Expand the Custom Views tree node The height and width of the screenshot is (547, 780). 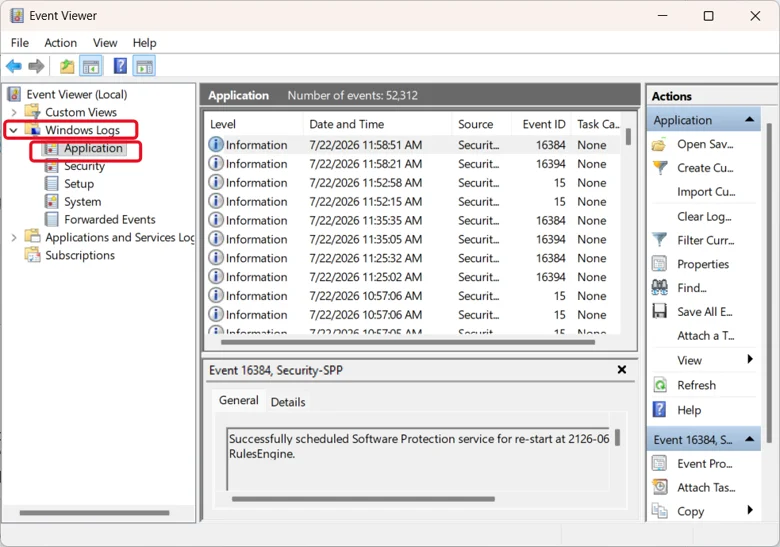[14, 112]
